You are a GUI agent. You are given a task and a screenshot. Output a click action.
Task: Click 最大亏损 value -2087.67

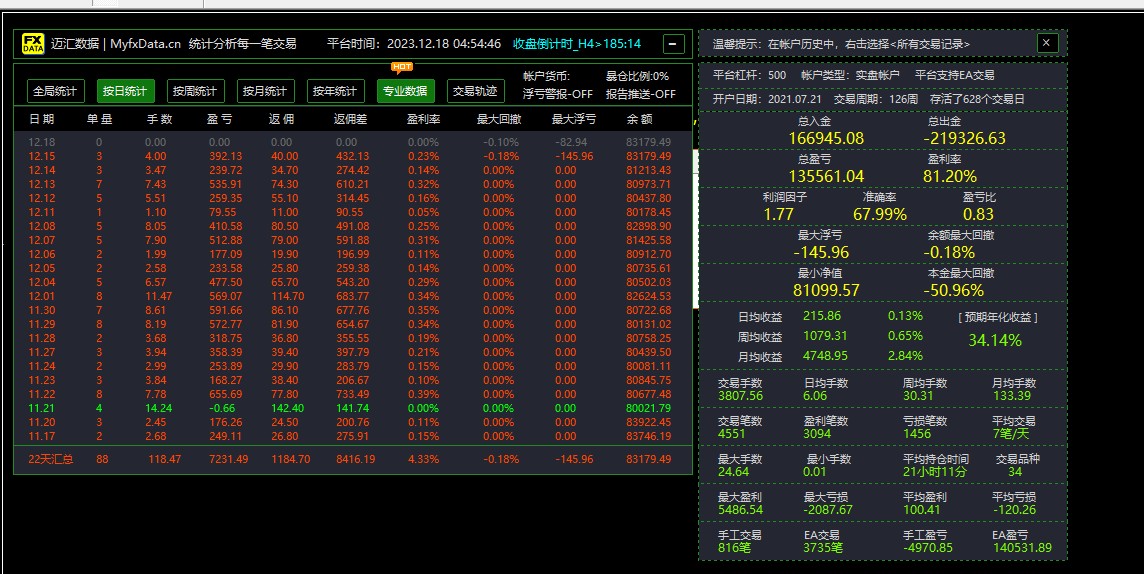point(828,510)
